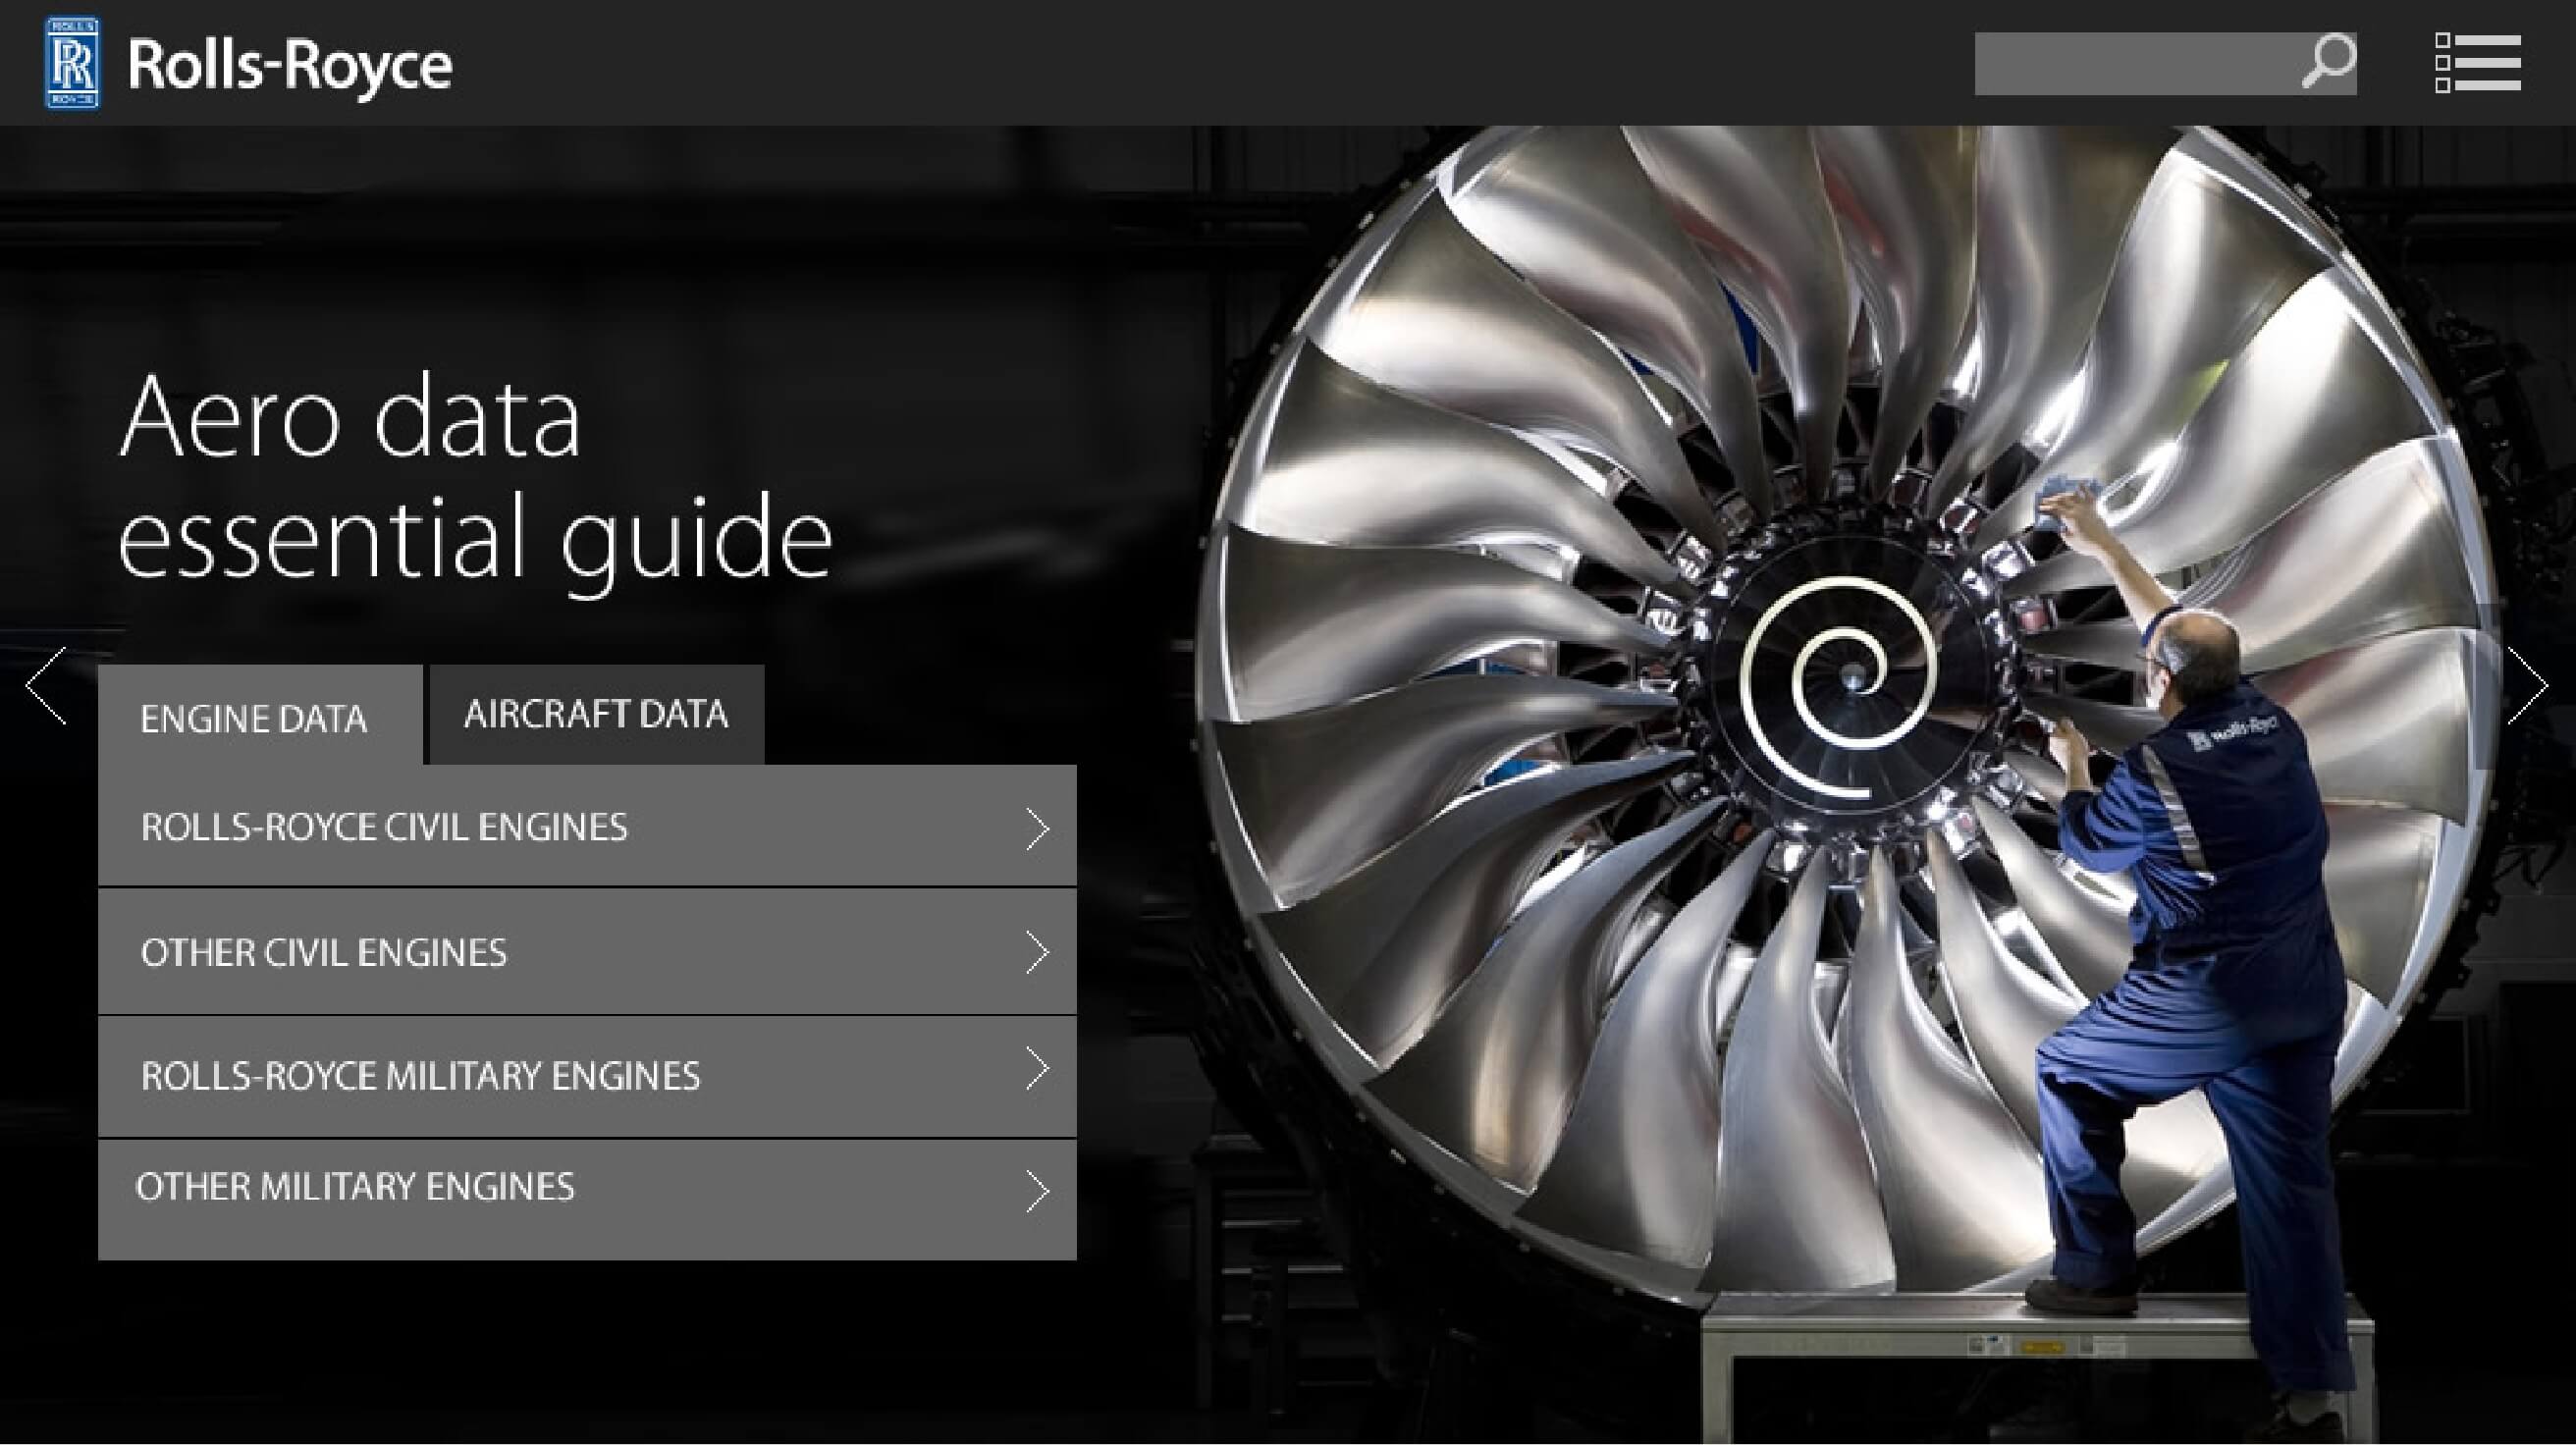Switch to the Aircraft Data tab
This screenshot has height=1445, width=2576.
(x=596, y=714)
